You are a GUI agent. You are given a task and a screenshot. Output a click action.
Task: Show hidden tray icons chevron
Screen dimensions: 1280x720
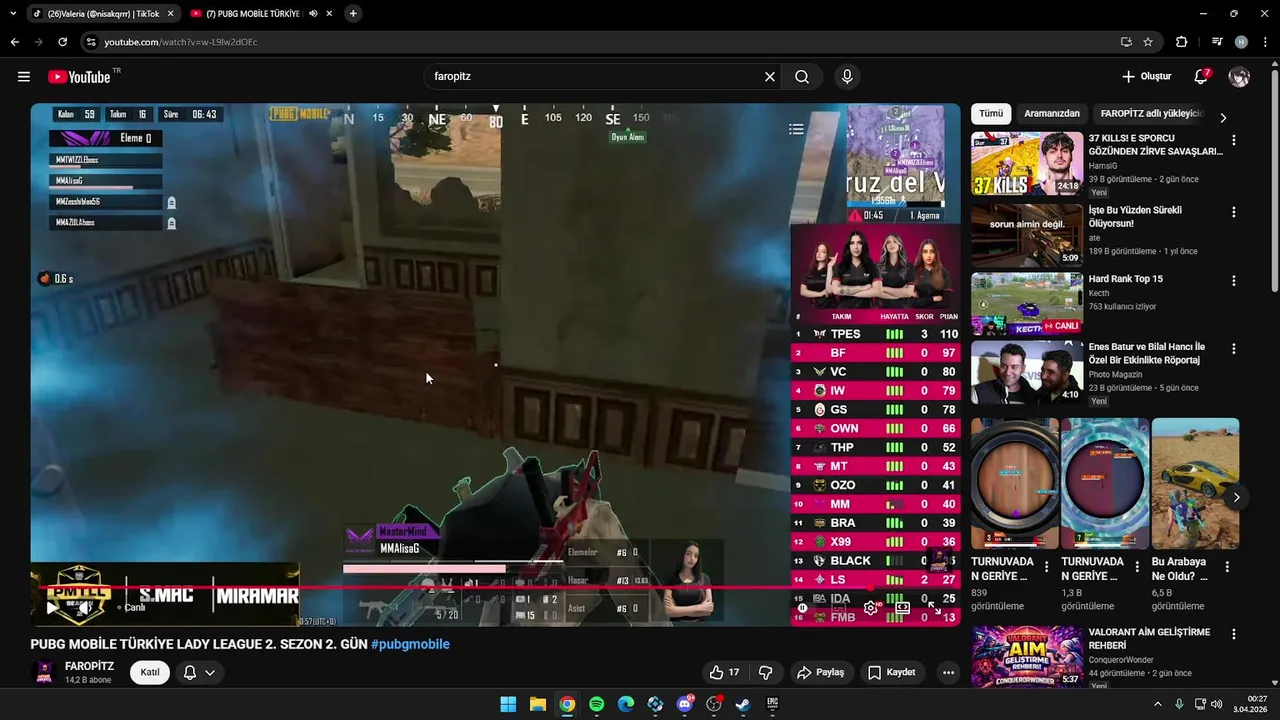coord(1157,704)
